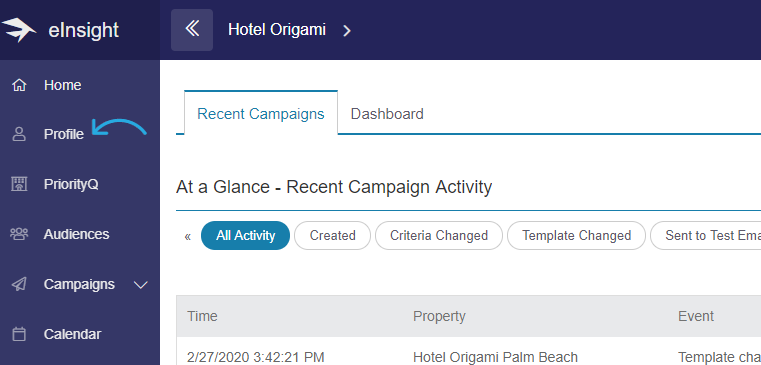Click the Calendar icon in sidebar

19,334
